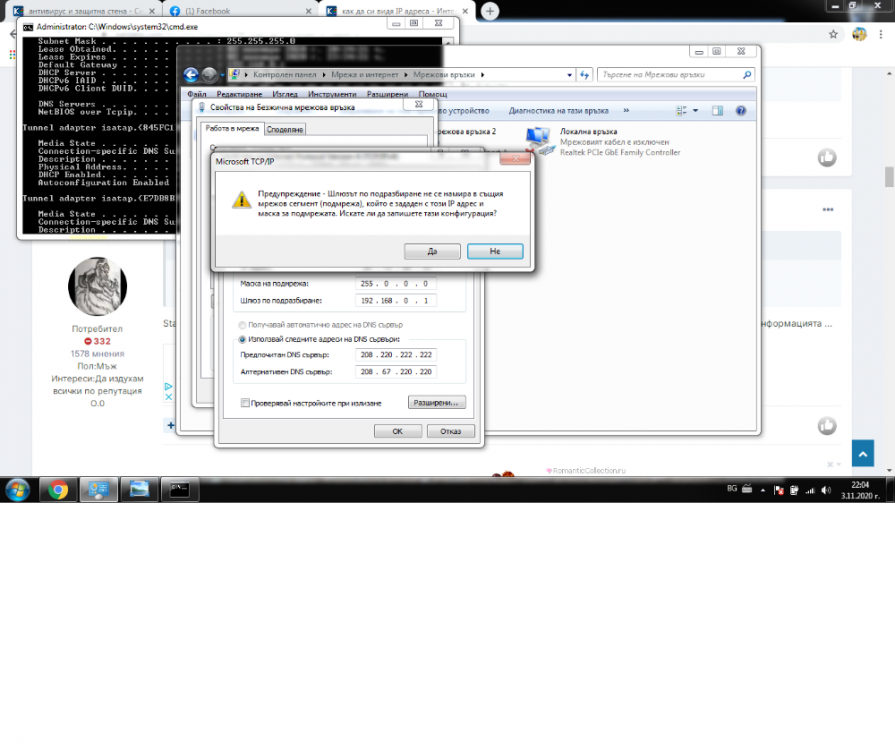
Task: Click the Да button in the warning dialog
Action: point(432,251)
